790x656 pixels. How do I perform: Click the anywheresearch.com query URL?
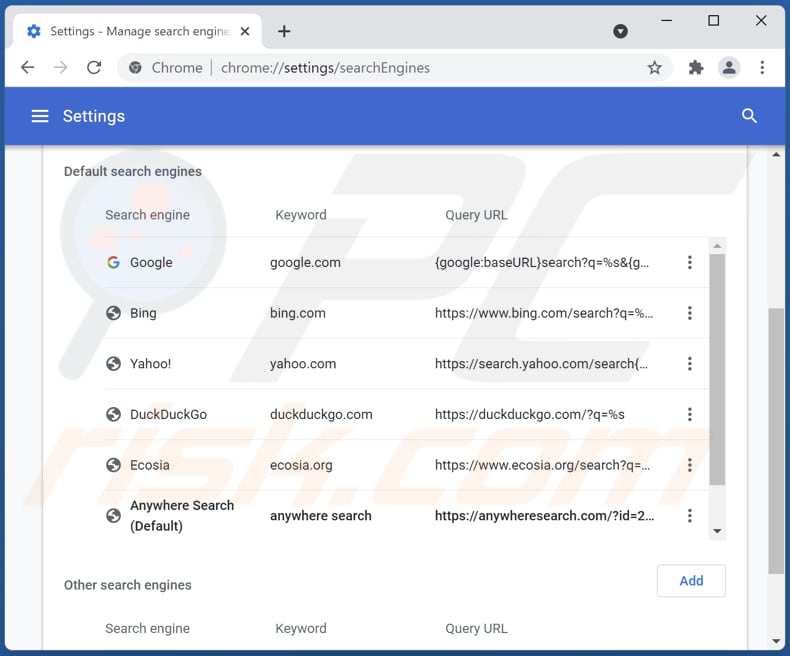tap(545, 516)
